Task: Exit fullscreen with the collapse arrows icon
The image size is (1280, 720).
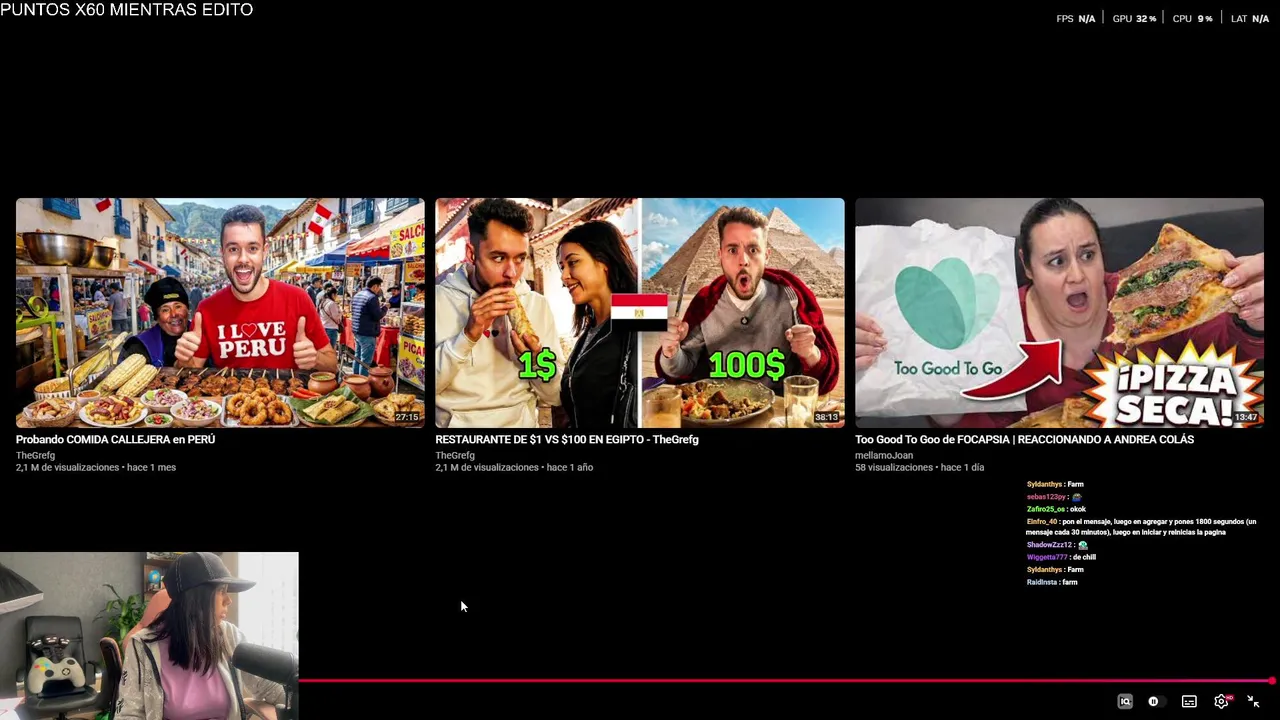Action: tap(1253, 702)
